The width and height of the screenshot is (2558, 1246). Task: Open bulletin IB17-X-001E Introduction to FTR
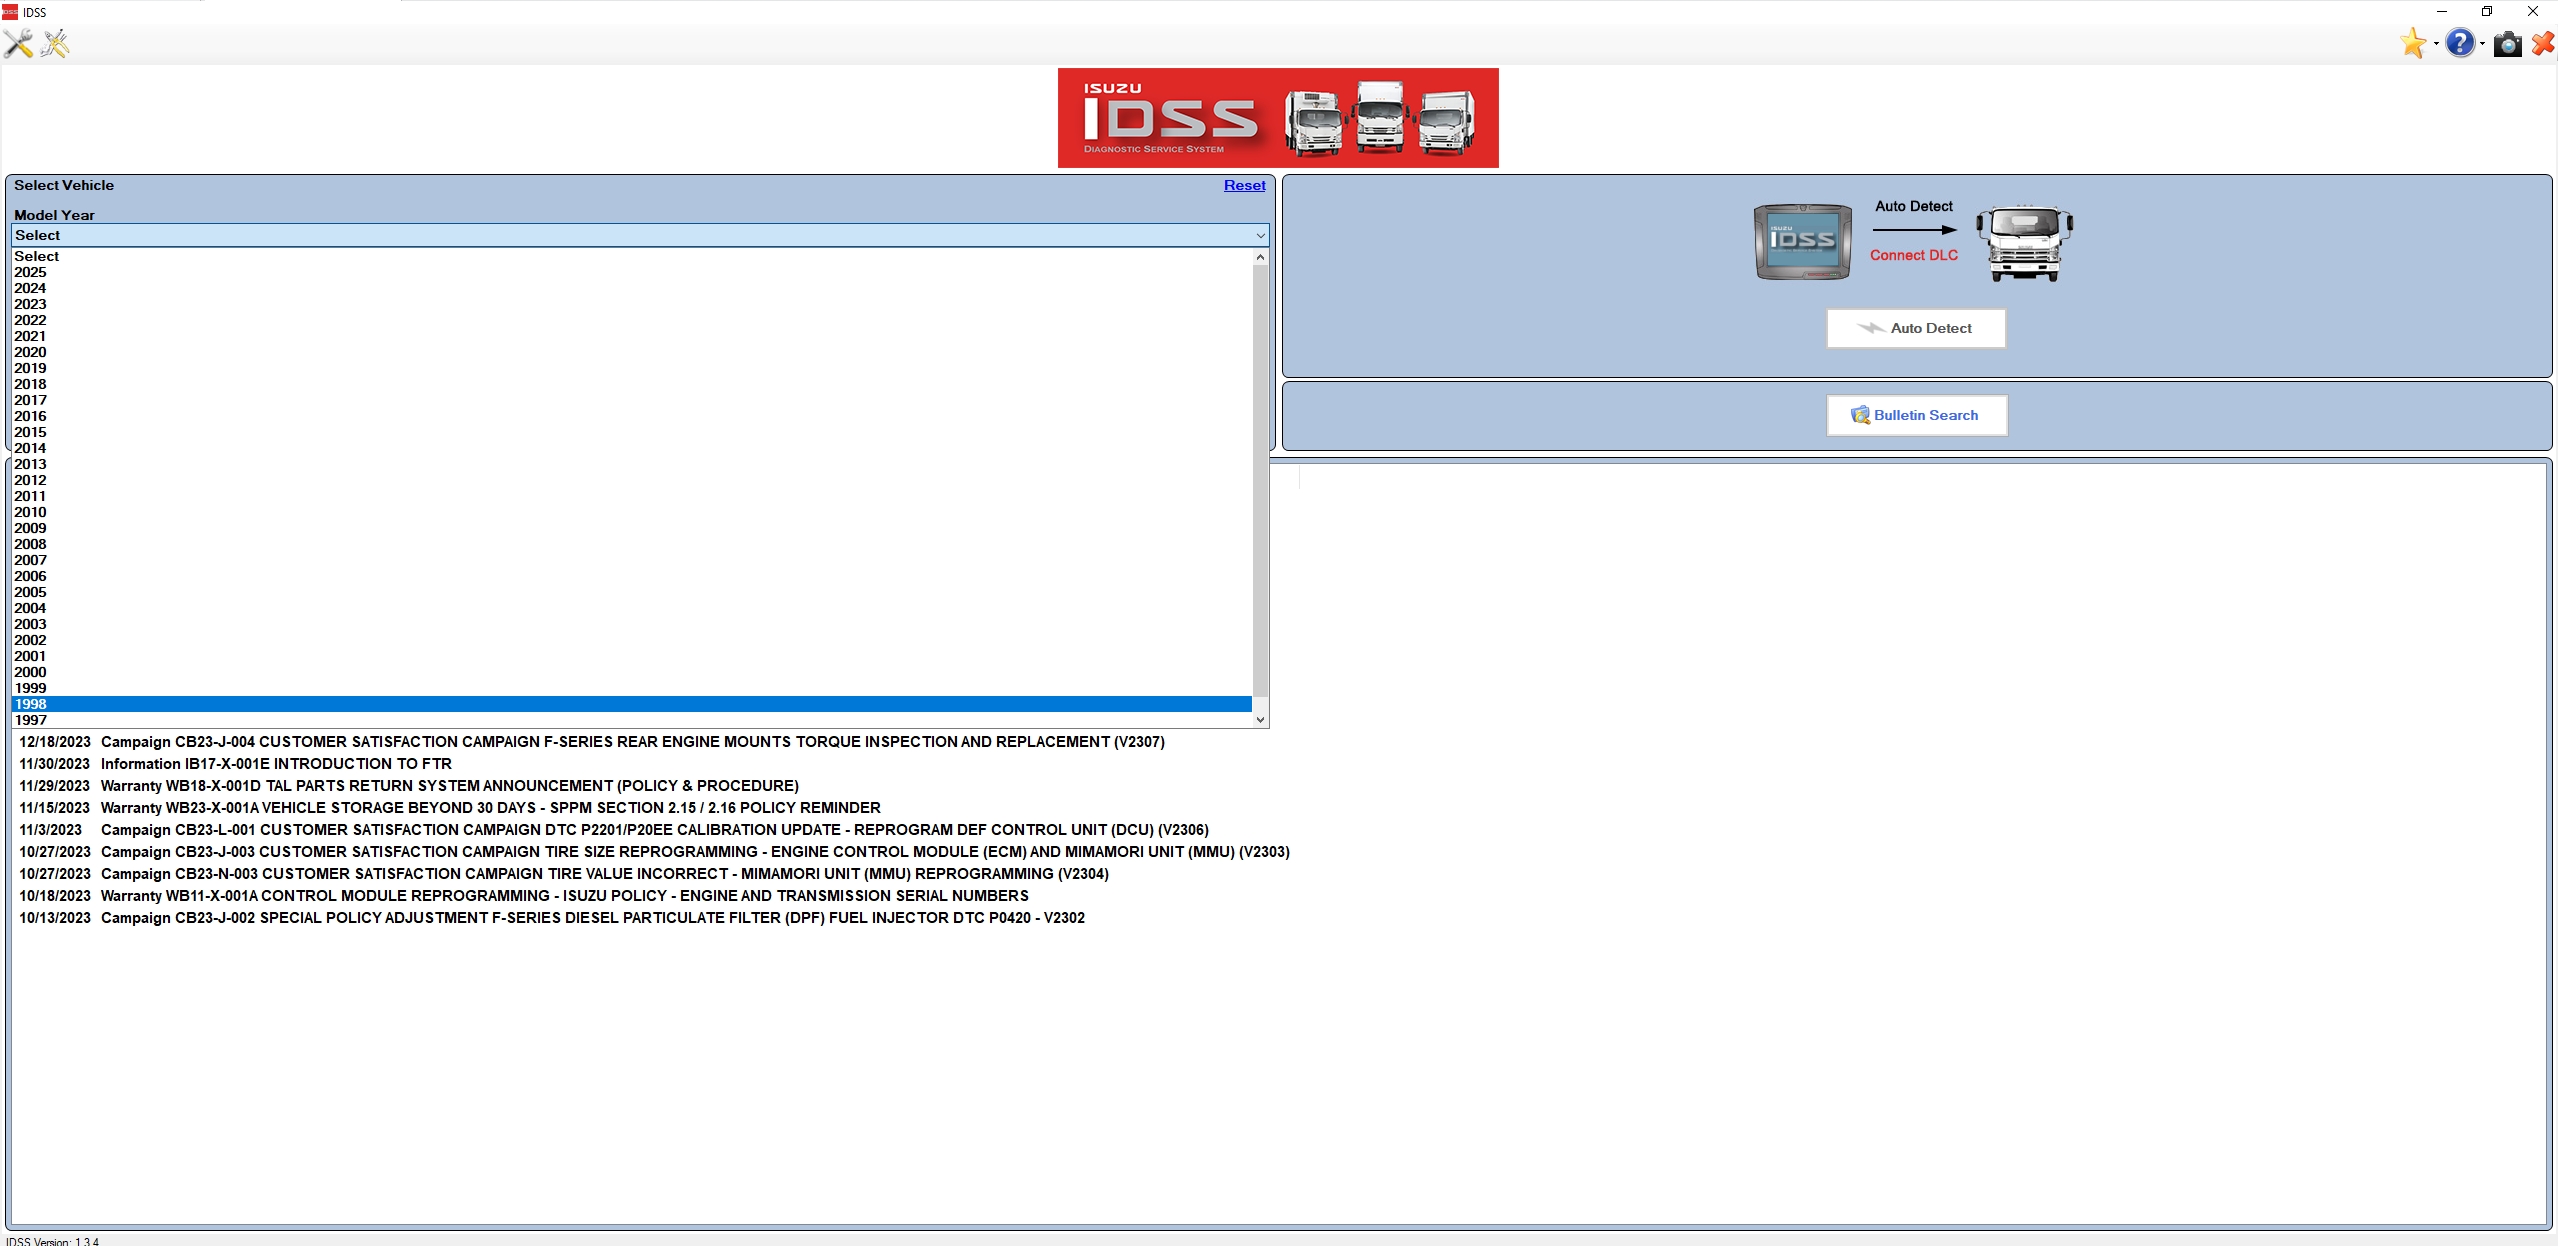(x=276, y=764)
